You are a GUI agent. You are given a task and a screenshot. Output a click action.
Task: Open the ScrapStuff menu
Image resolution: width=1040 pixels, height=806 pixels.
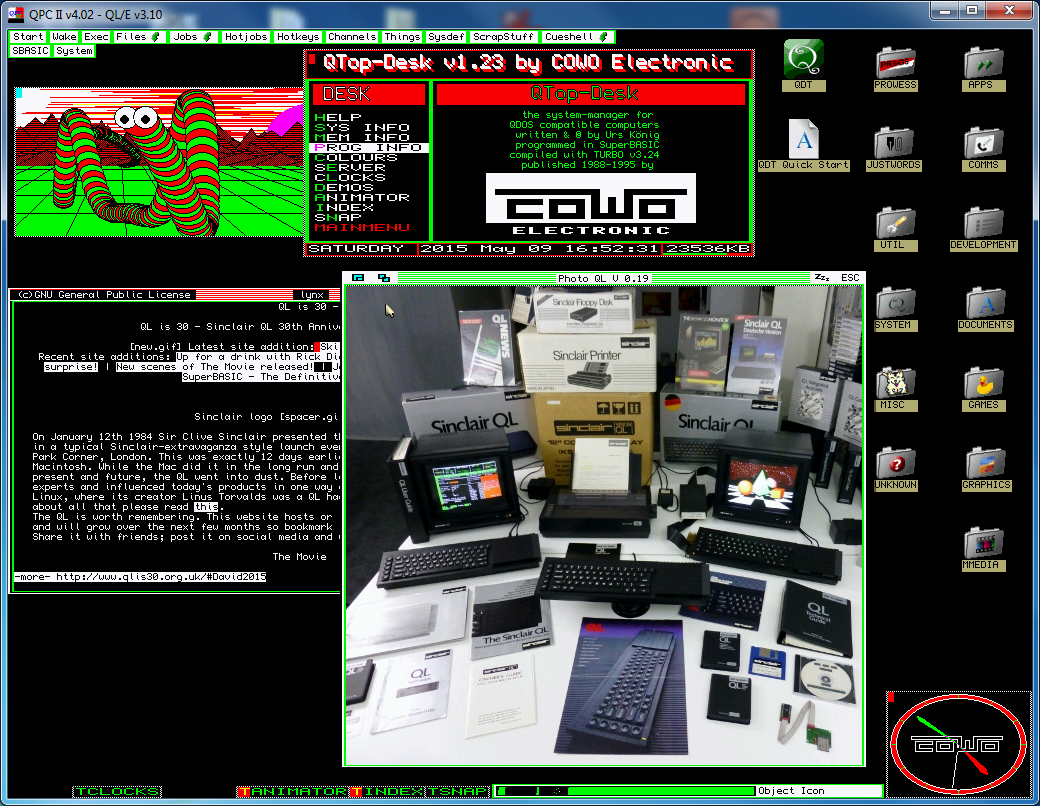pos(503,37)
